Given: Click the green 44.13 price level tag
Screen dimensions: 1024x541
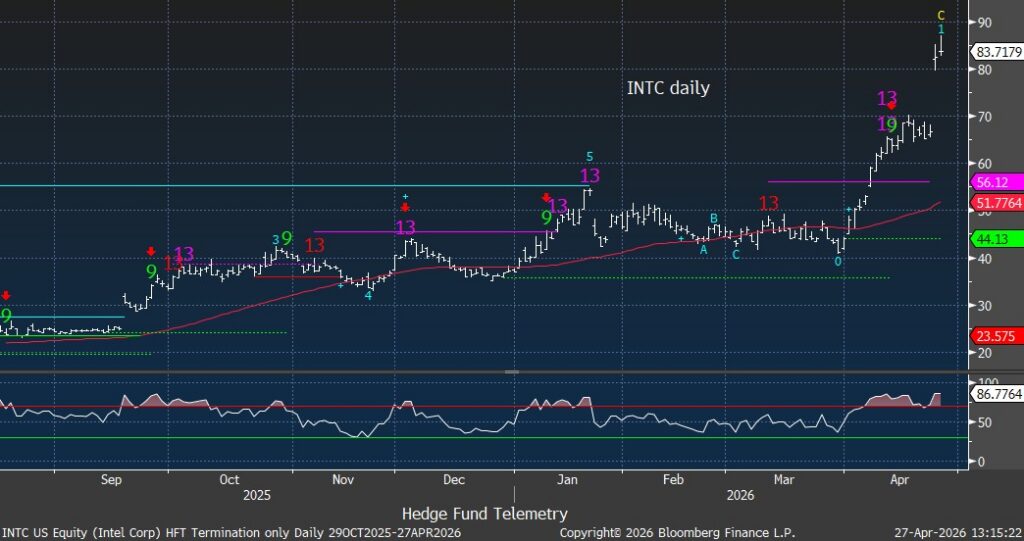Looking at the screenshot, I should tap(994, 238).
